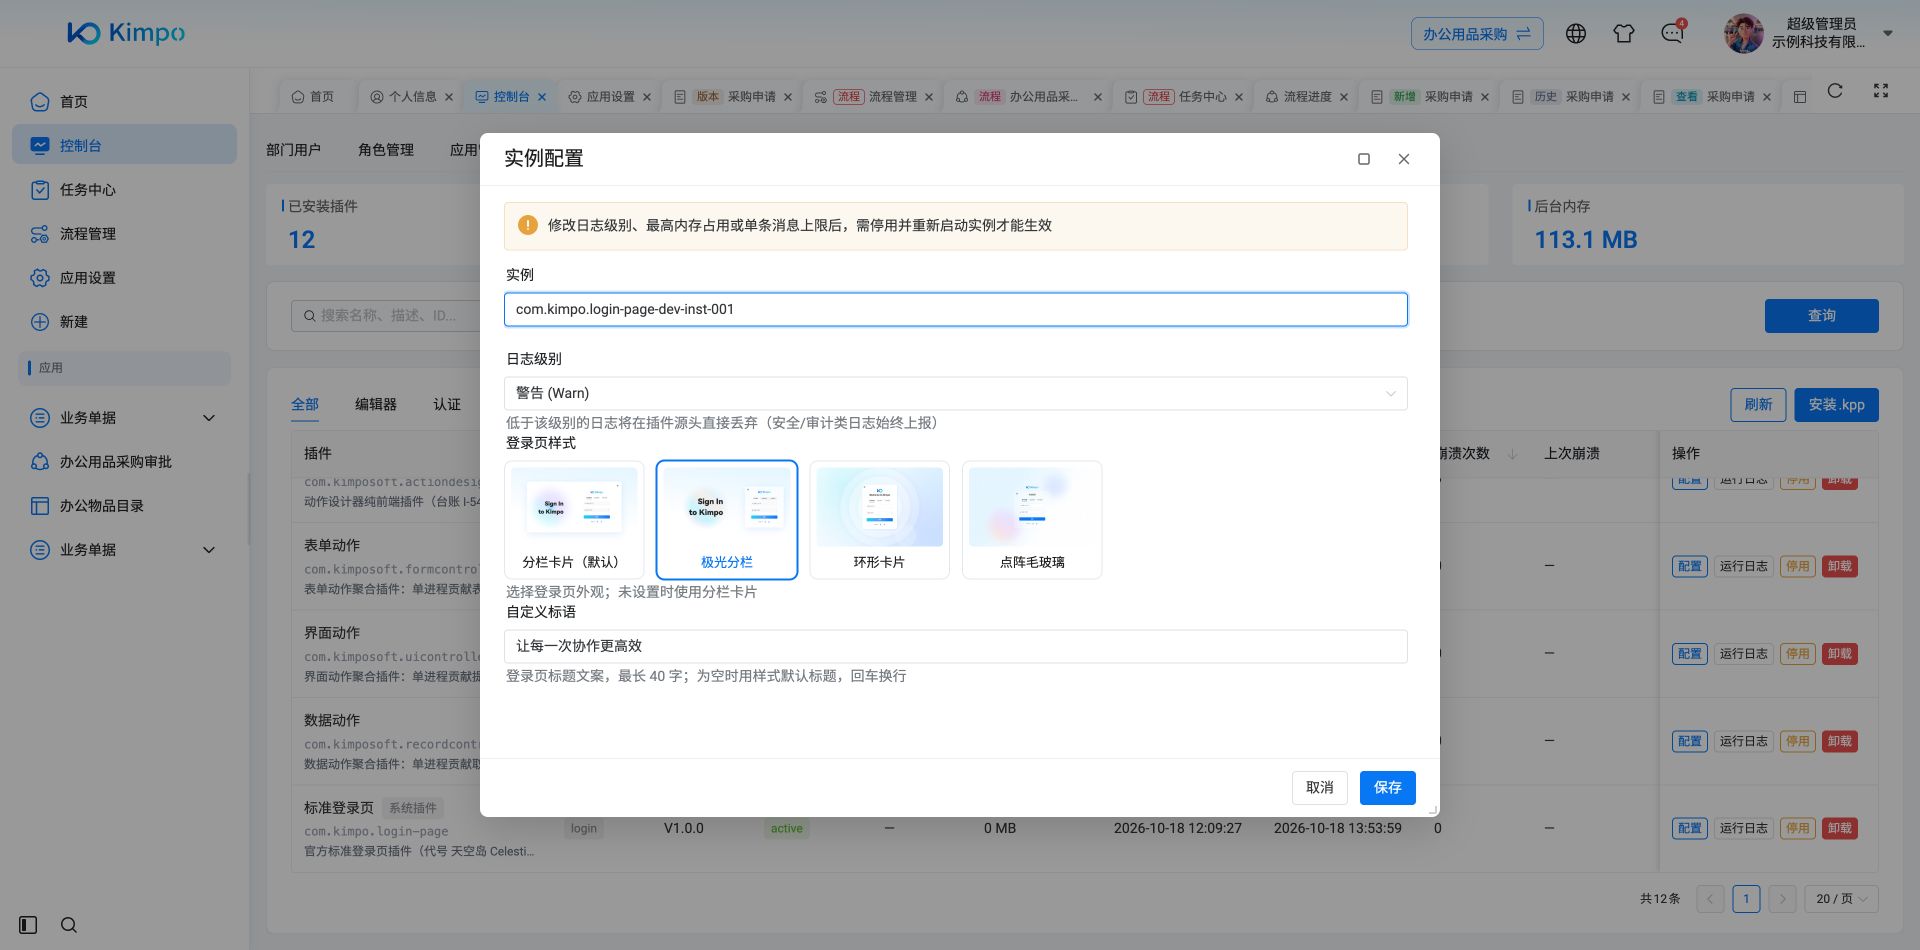The width and height of the screenshot is (1920, 950).
Task: Click the 自定义标语 input field
Action: [x=956, y=646]
